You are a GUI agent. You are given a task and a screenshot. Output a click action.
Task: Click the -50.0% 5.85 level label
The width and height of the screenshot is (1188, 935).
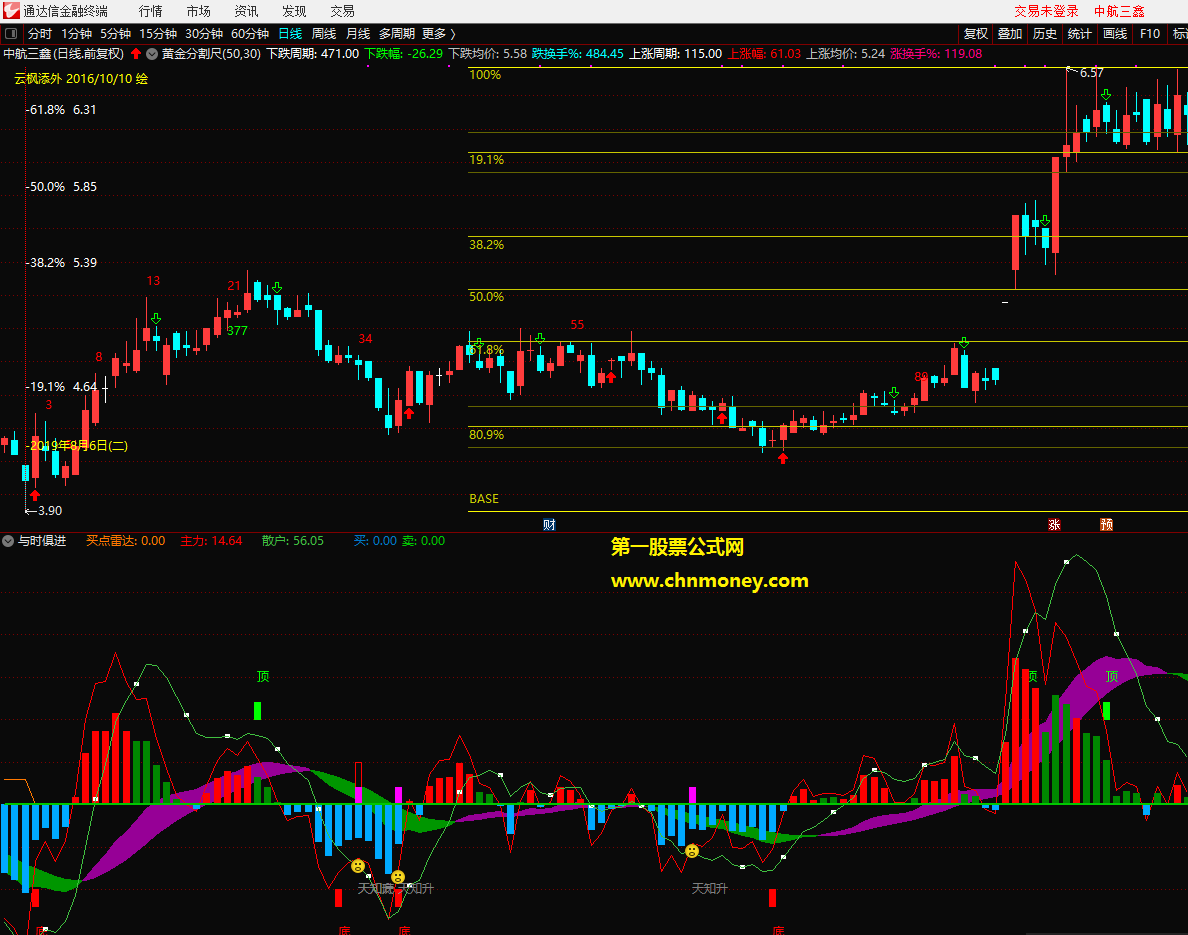click(61, 187)
